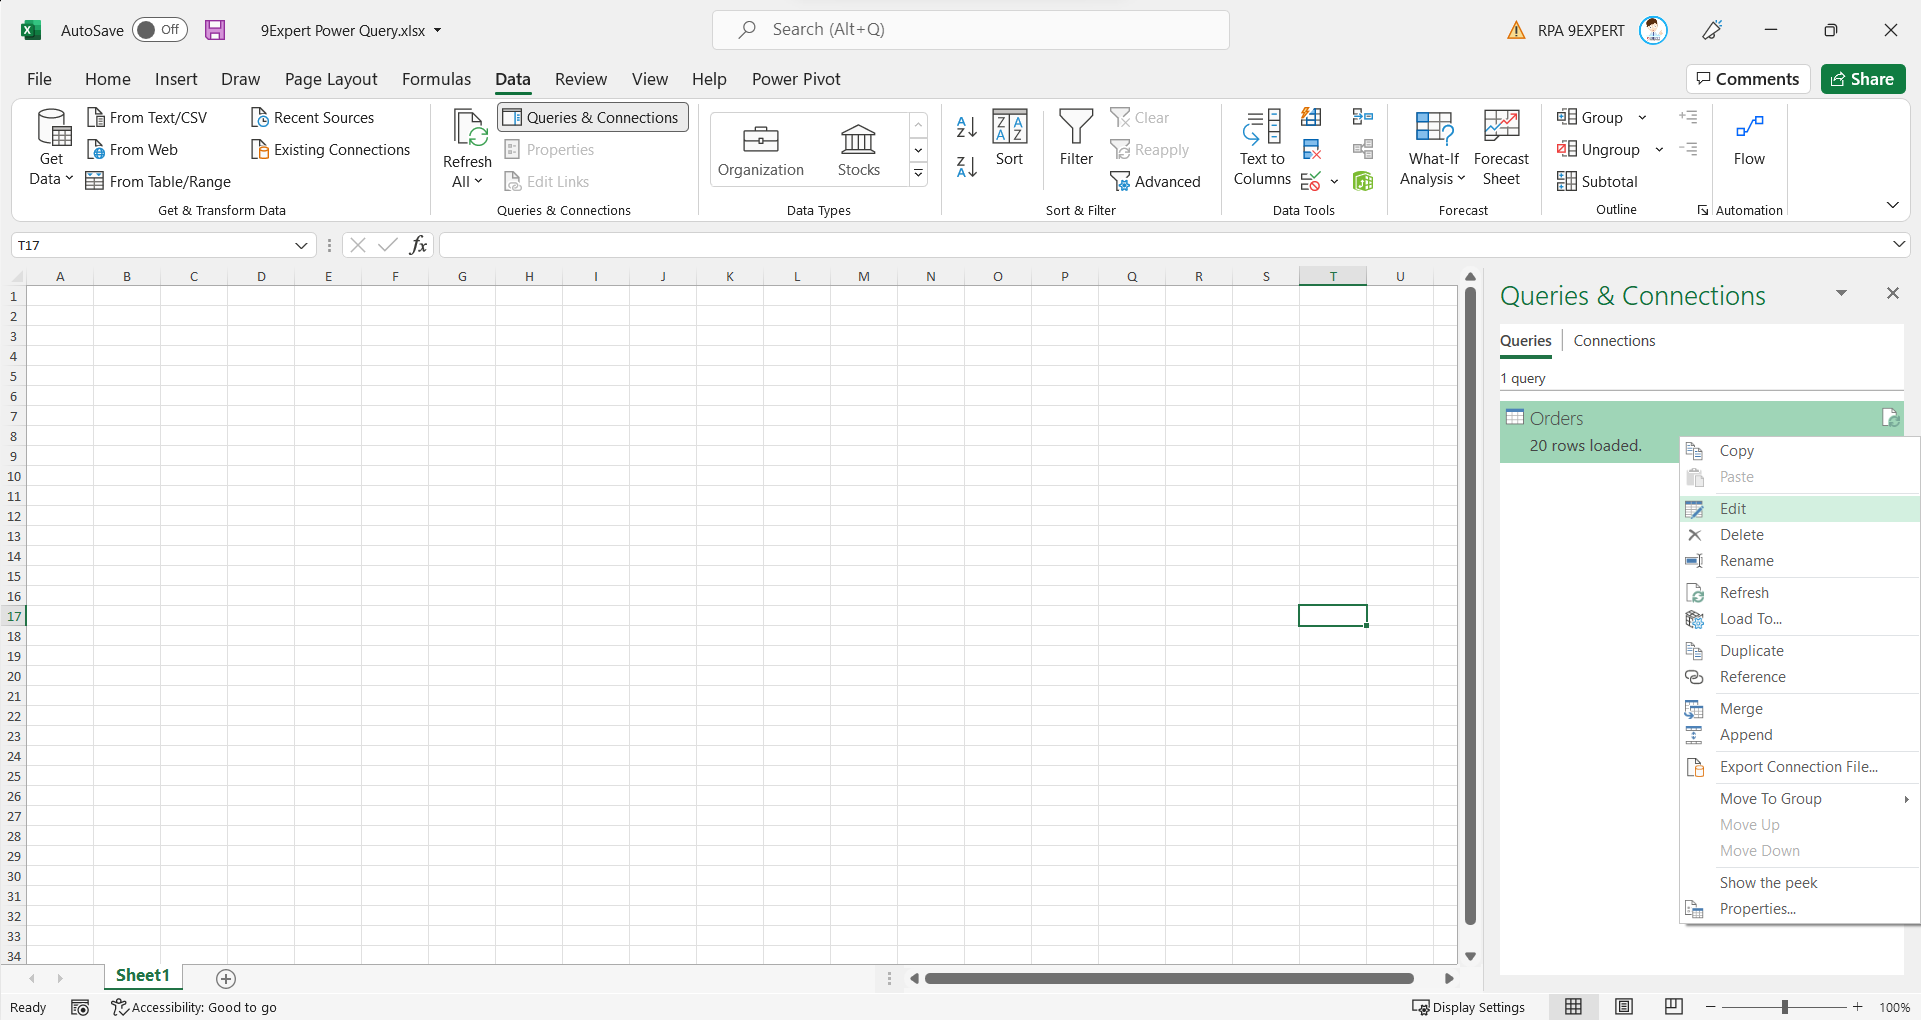This screenshot has width=1921, height=1020.
Task: Apply the Stocks data type
Action: tap(858, 148)
